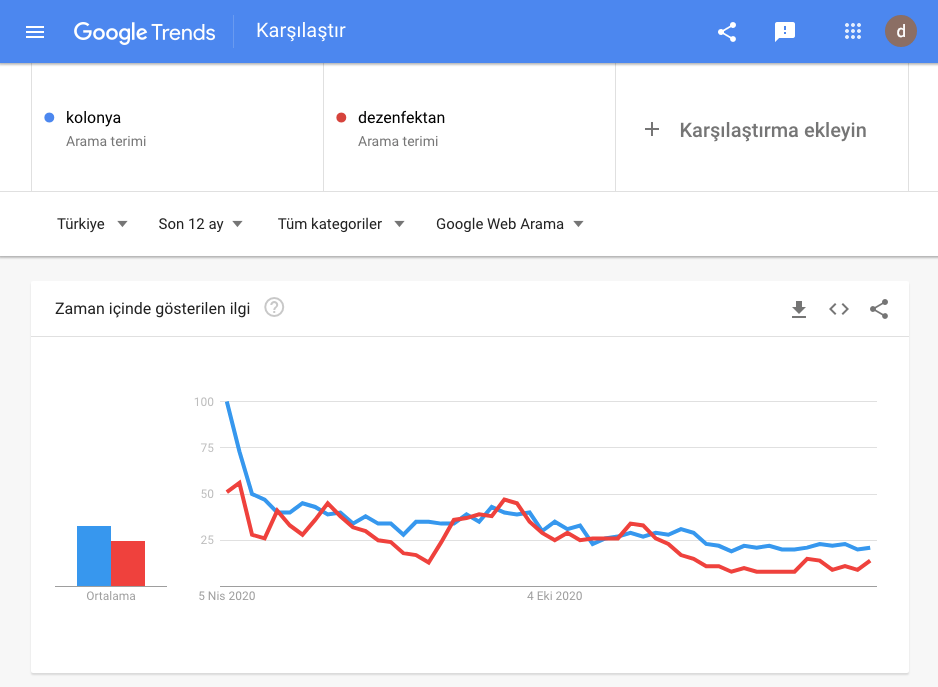Click the share icon in header
Image resolution: width=938 pixels, height=687 pixels.
pos(727,32)
